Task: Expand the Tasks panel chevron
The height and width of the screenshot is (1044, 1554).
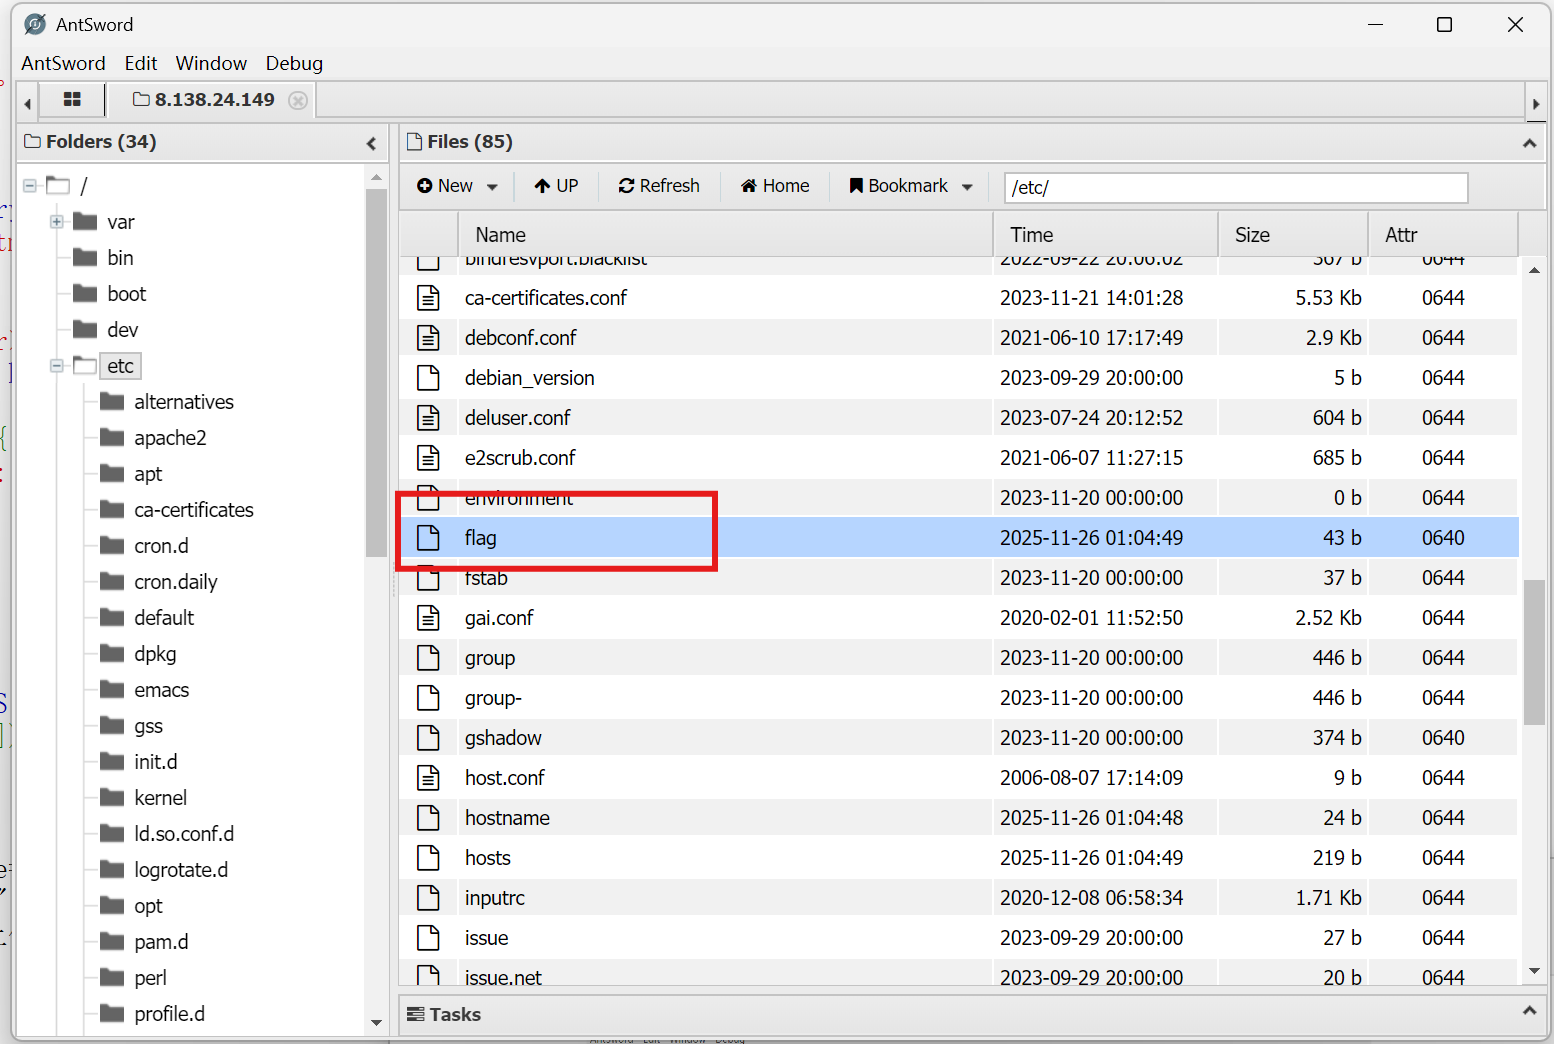Action: click(1528, 1012)
